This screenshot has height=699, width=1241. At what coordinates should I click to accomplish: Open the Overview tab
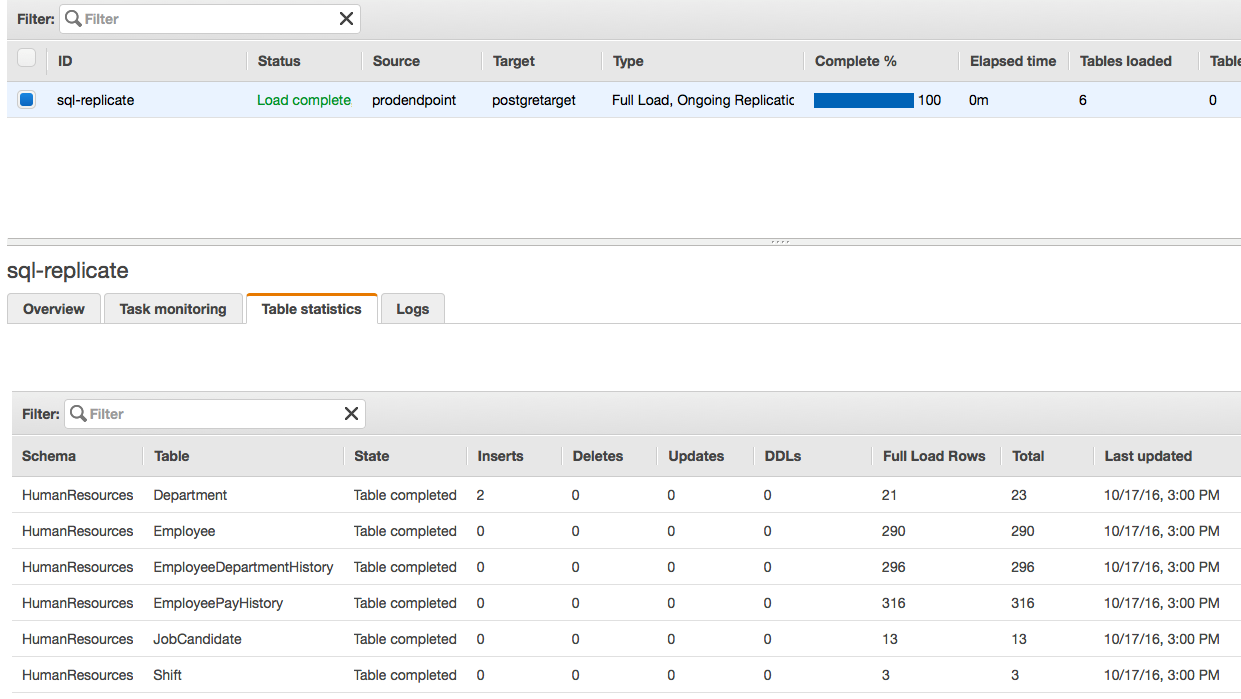pos(54,309)
